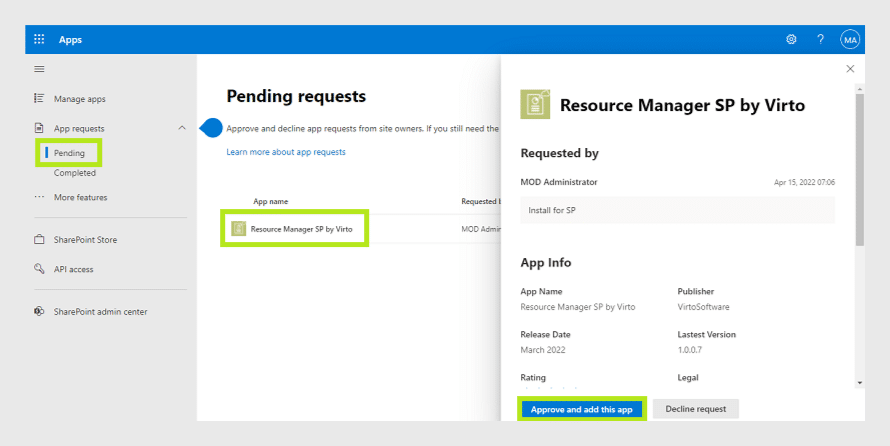The image size is (890, 446).
Task: Open Manage apps in sidebar
Action: [79, 99]
